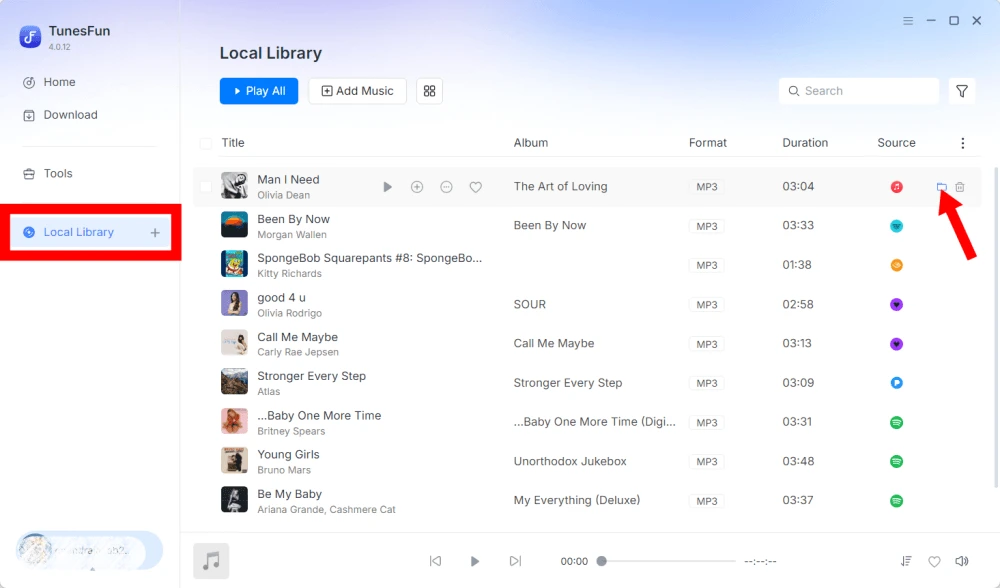This screenshot has height=588, width=1000.
Task: Delete the Man I Need track
Action: point(960,187)
